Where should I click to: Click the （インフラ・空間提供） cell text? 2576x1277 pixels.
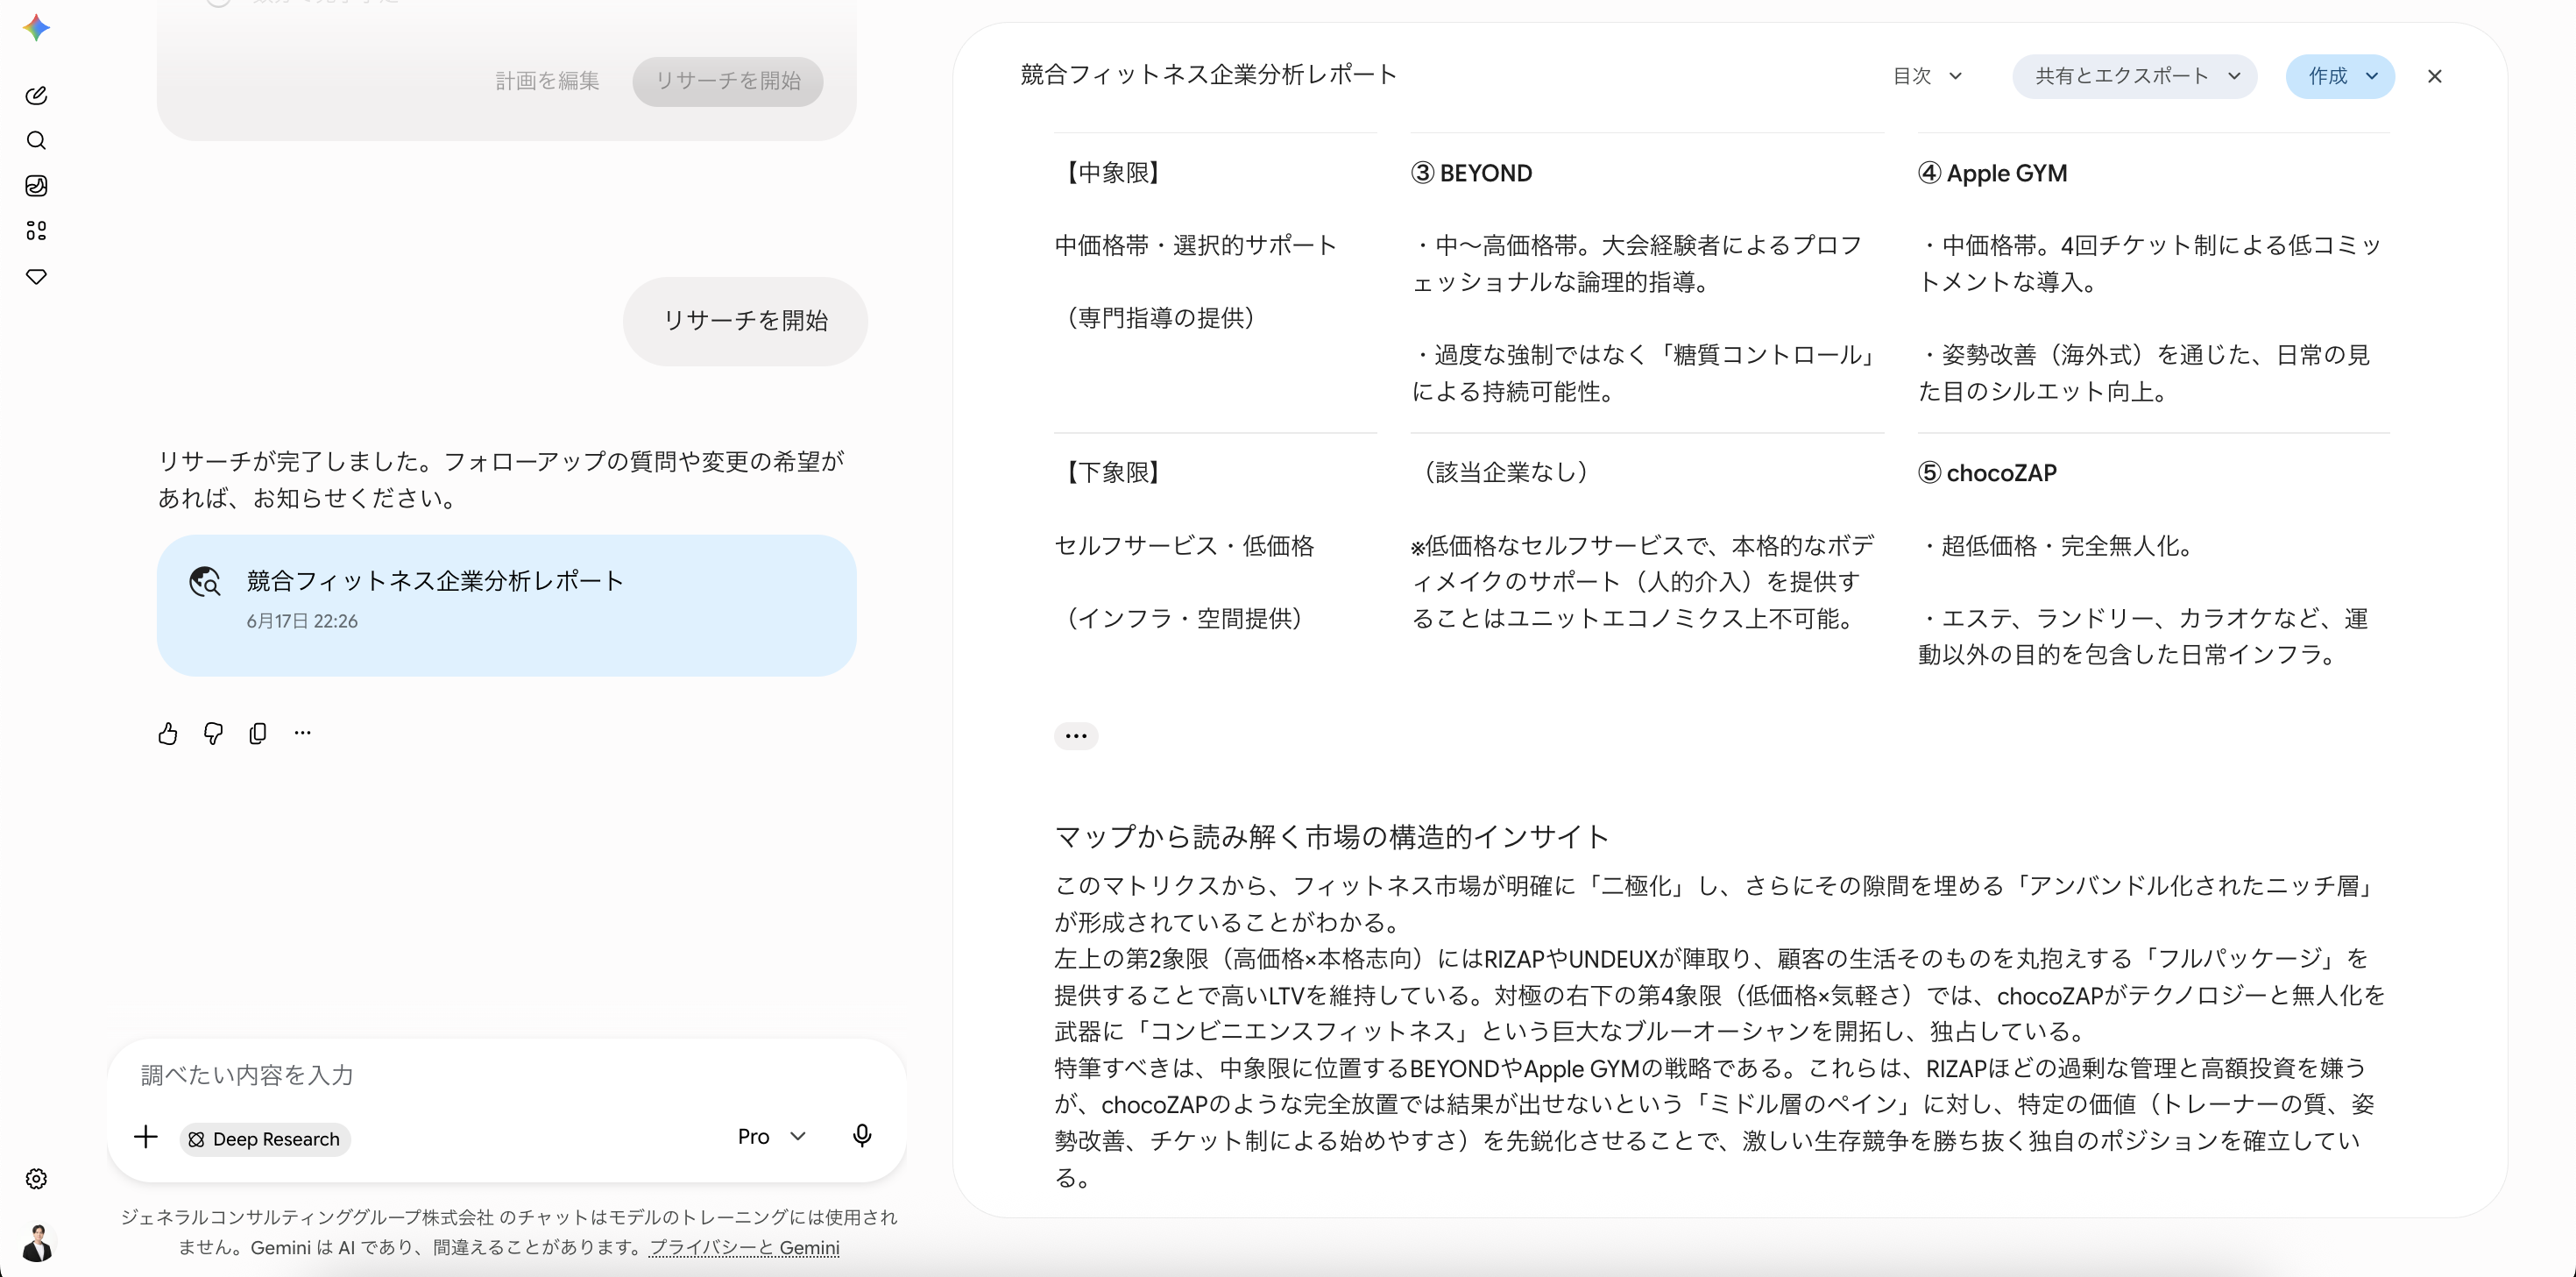click(1184, 618)
